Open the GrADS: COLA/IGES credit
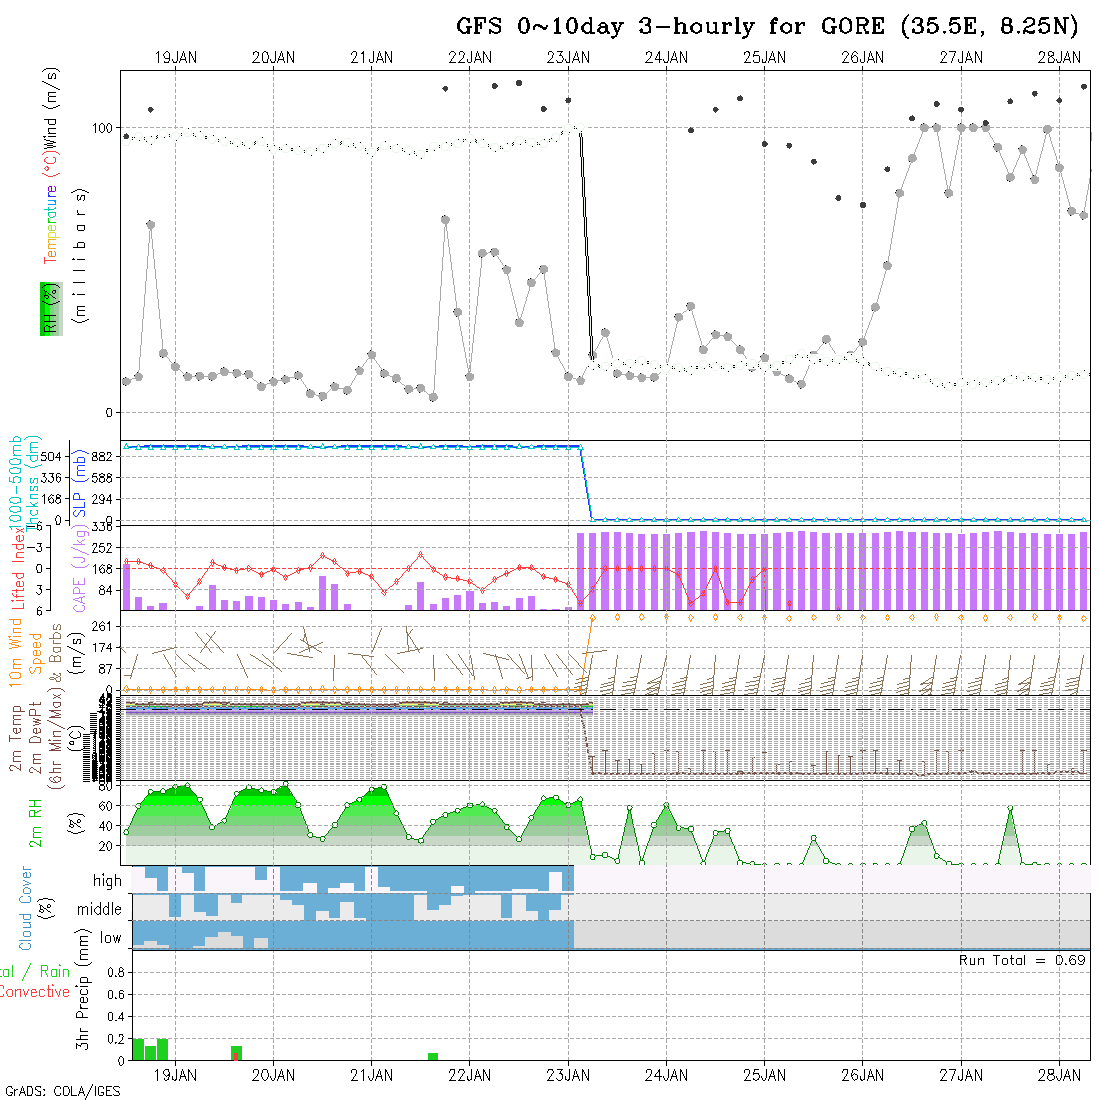The height and width of the screenshot is (1100, 1100). [x=62, y=1091]
